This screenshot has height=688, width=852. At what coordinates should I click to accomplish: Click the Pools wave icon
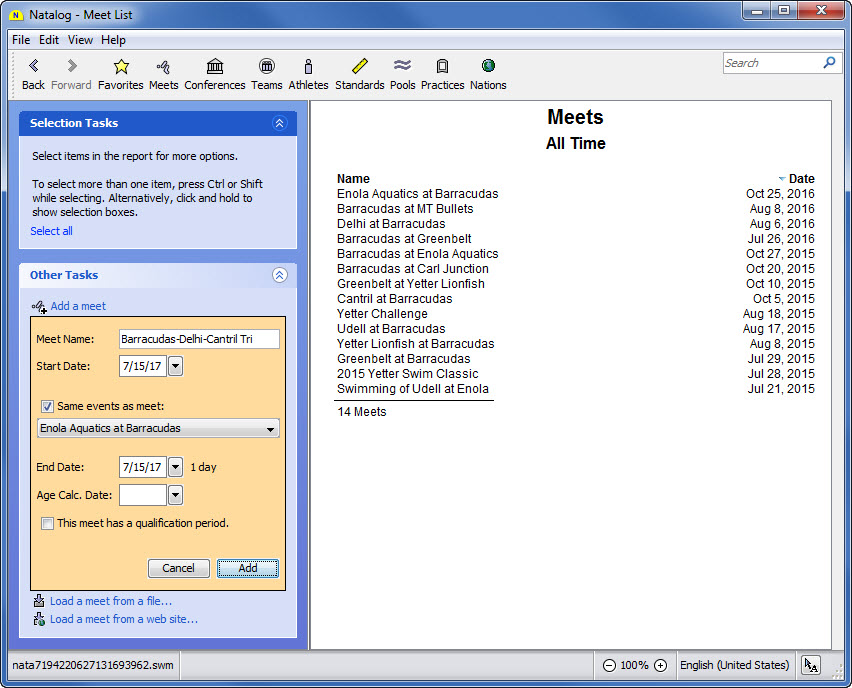pyautogui.click(x=403, y=67)
